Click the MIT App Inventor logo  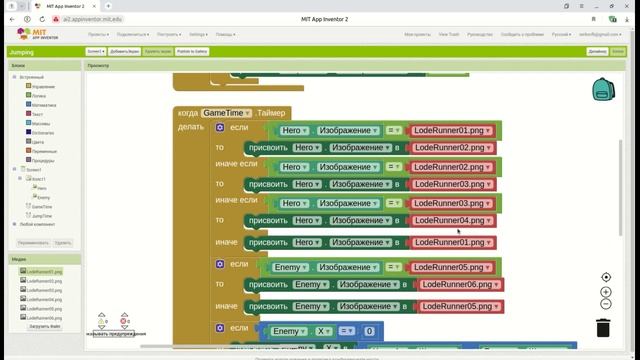[x=38, y=34]
